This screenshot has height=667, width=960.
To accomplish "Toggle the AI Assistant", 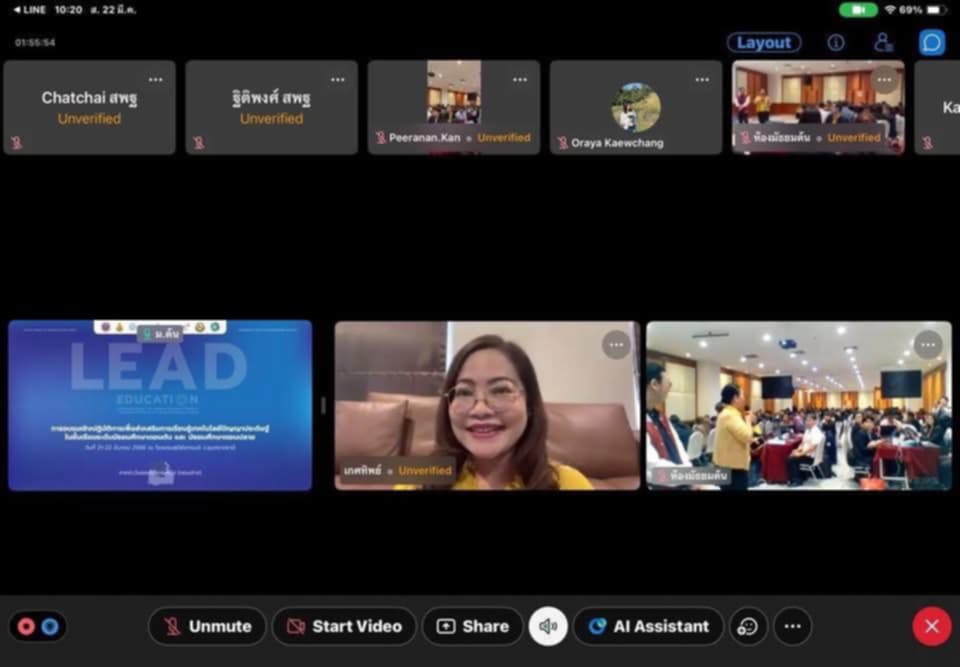I will click(648, 626).
